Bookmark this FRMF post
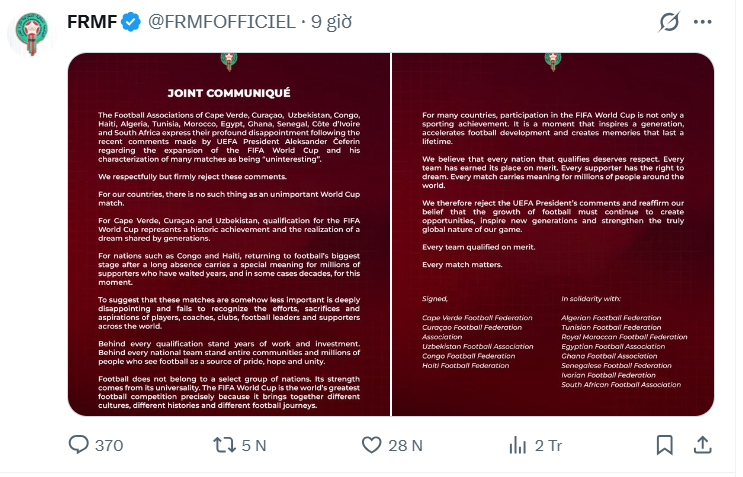Screen dimensions: 743x477 [x=664, y=445]
